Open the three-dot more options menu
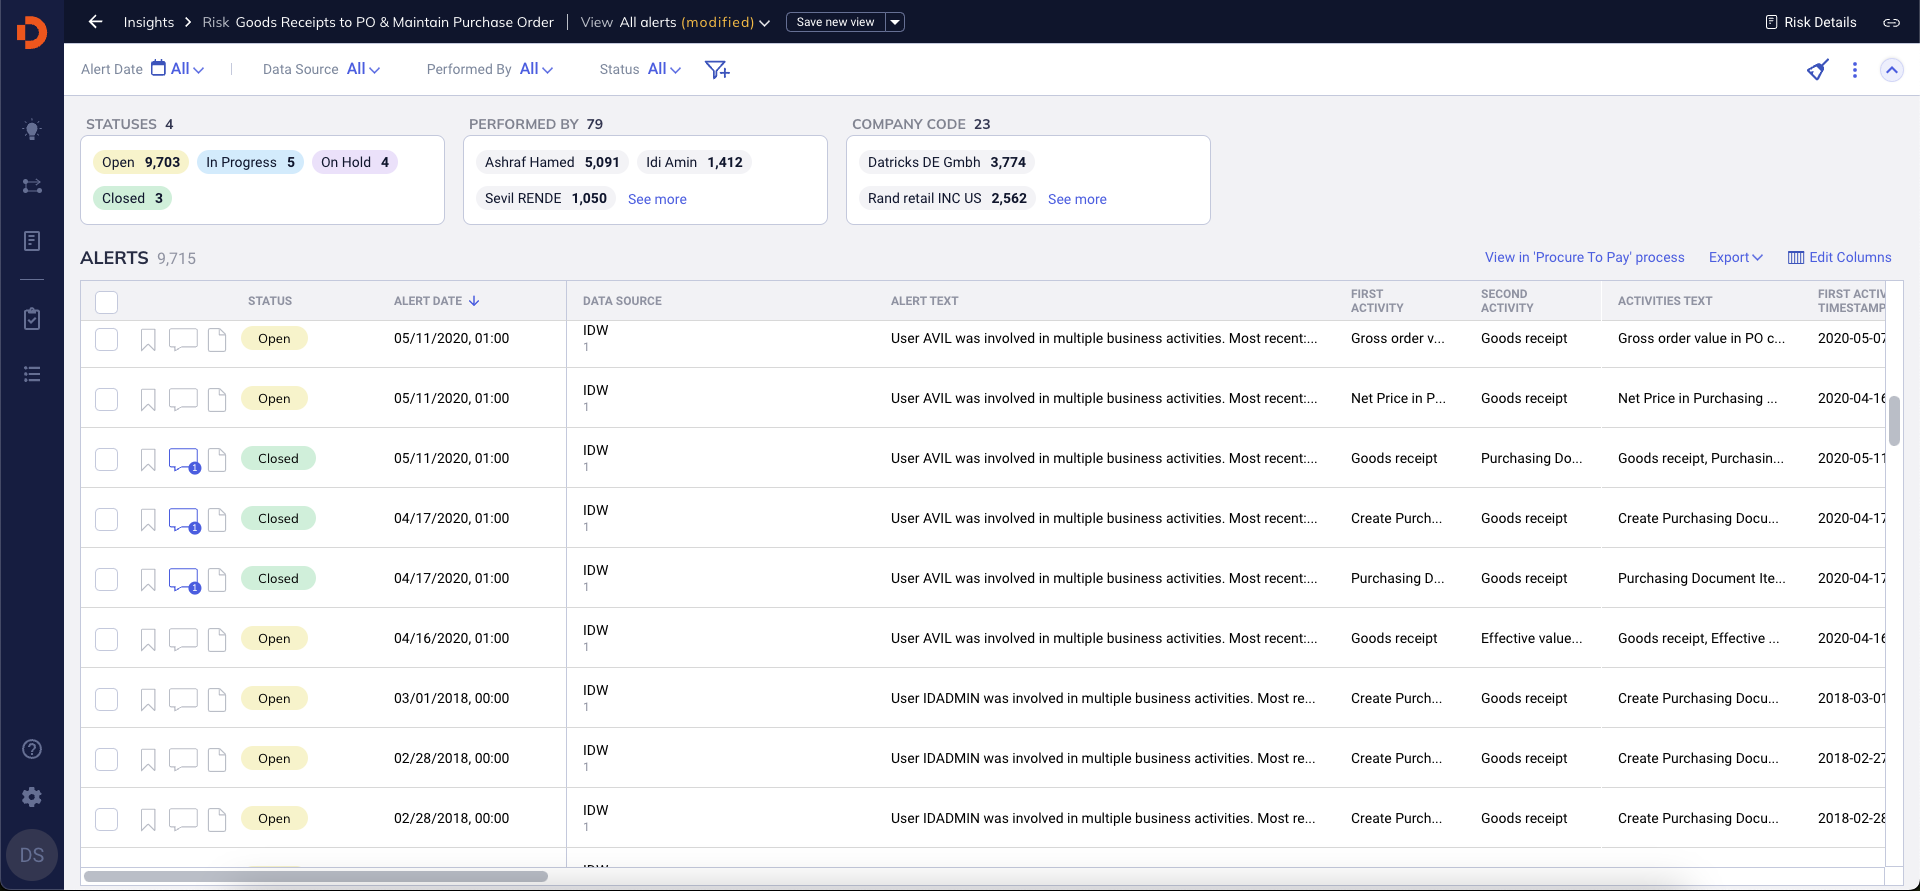The height and width of the screenshot is (891, 1920). point(1855,70)
